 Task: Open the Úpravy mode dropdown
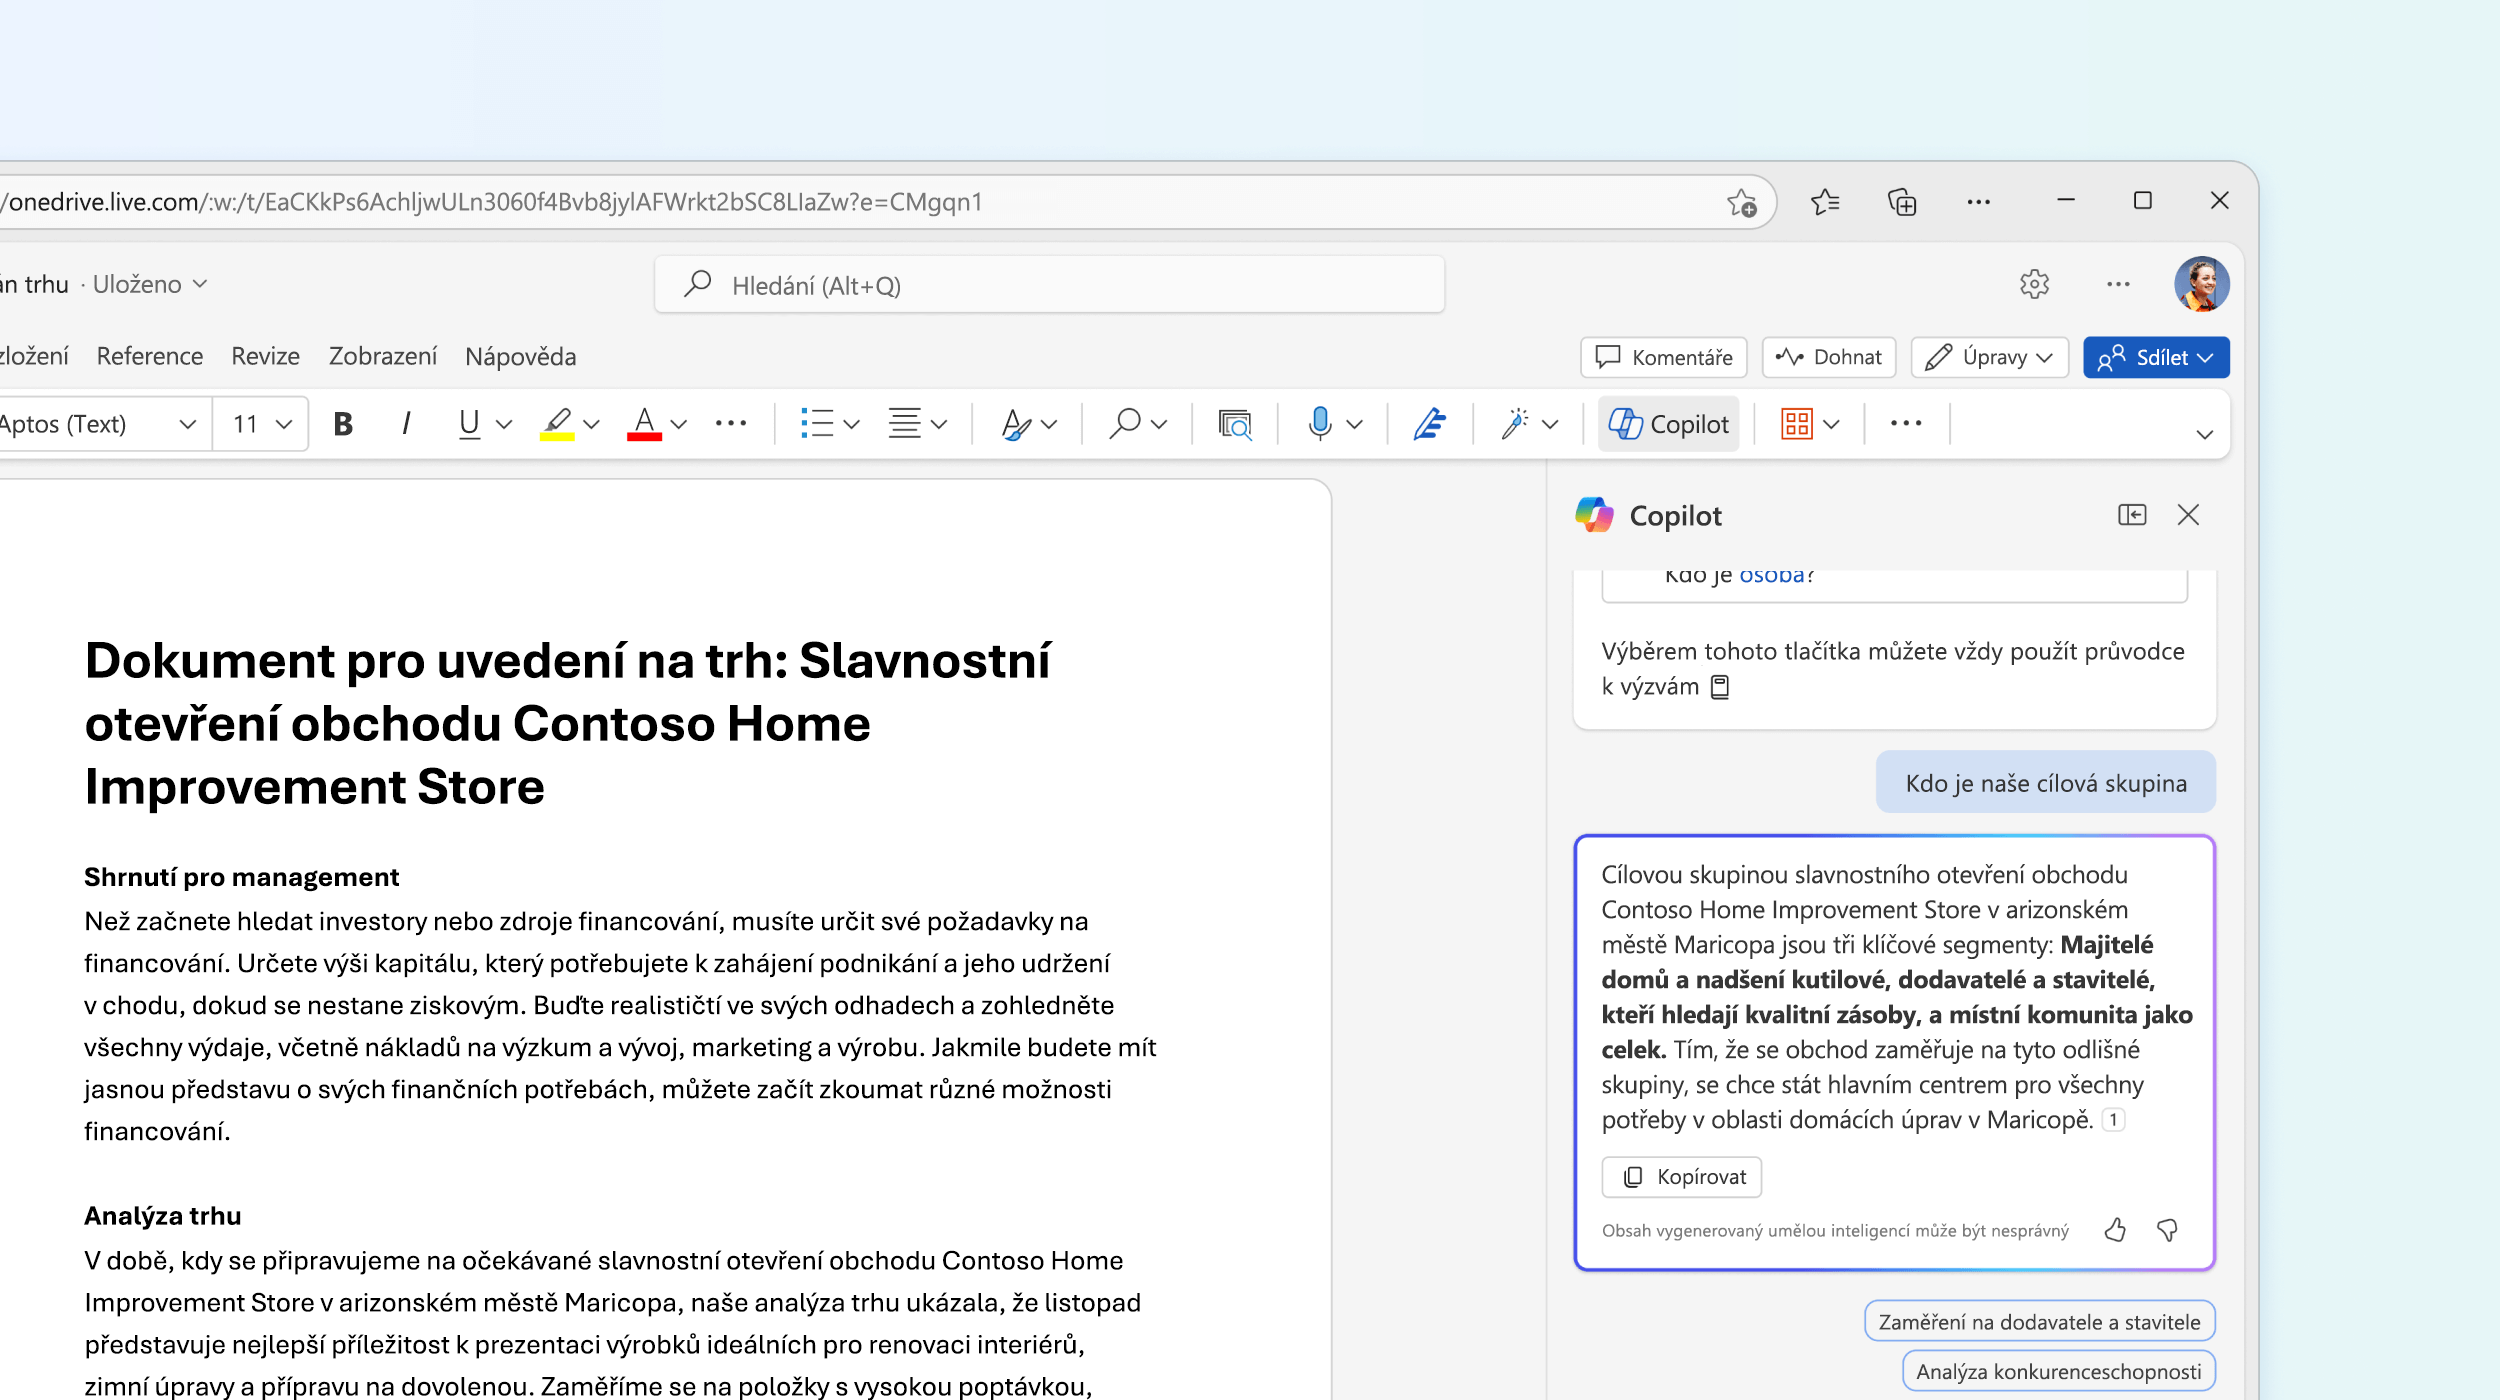1990,357
